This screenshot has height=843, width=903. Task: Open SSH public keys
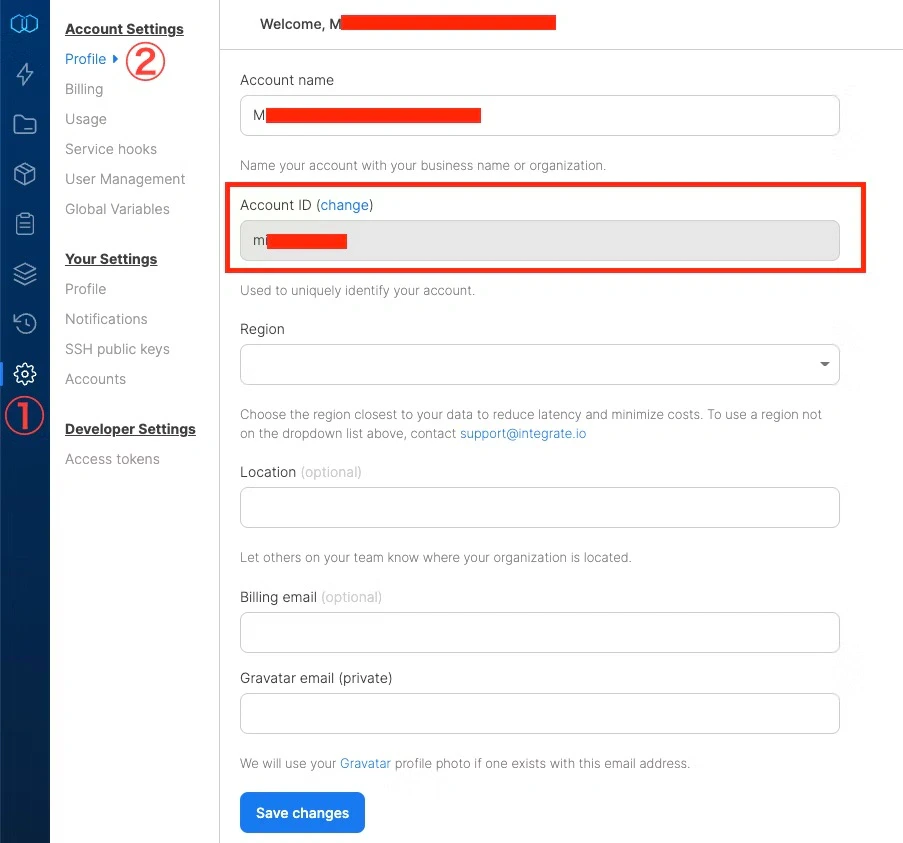coord(117,348)
